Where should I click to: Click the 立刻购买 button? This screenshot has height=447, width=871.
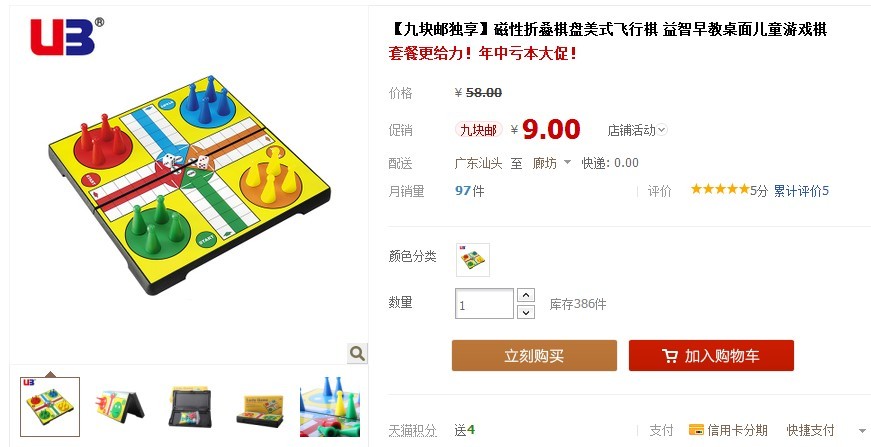coord(534,355)
